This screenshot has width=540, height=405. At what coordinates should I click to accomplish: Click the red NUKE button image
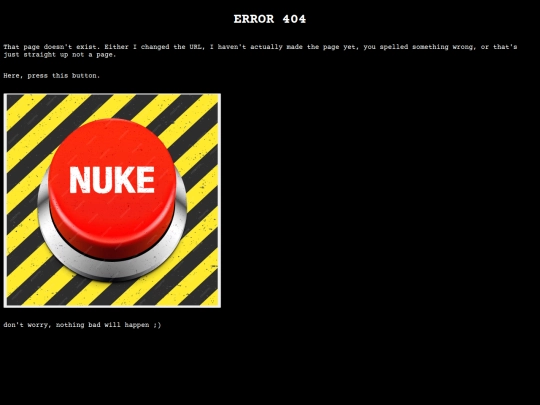coord(112,200)
